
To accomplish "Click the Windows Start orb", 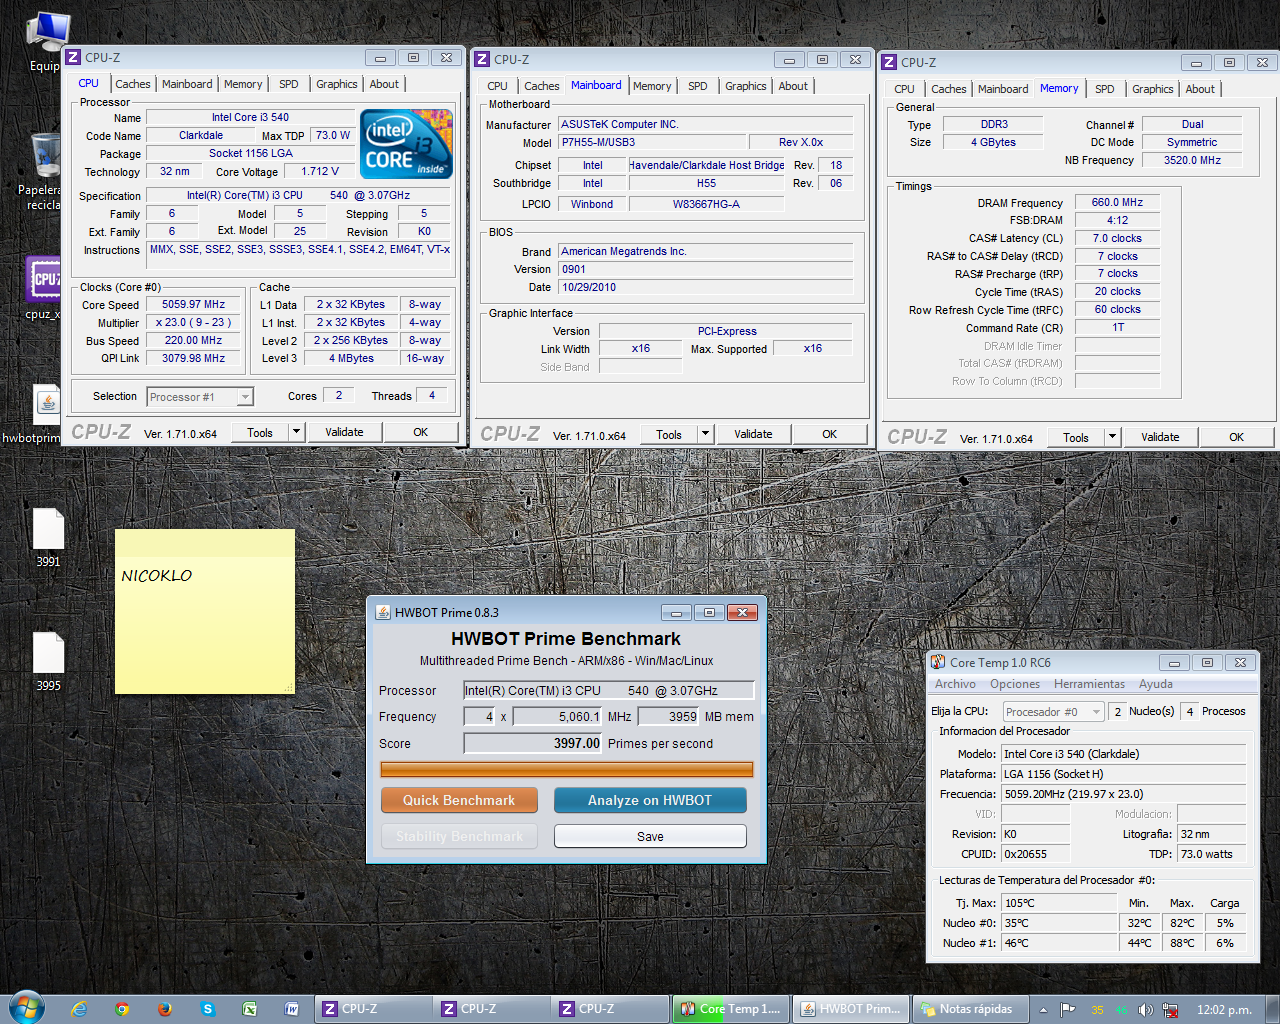I will click(x=26, y=1008).
